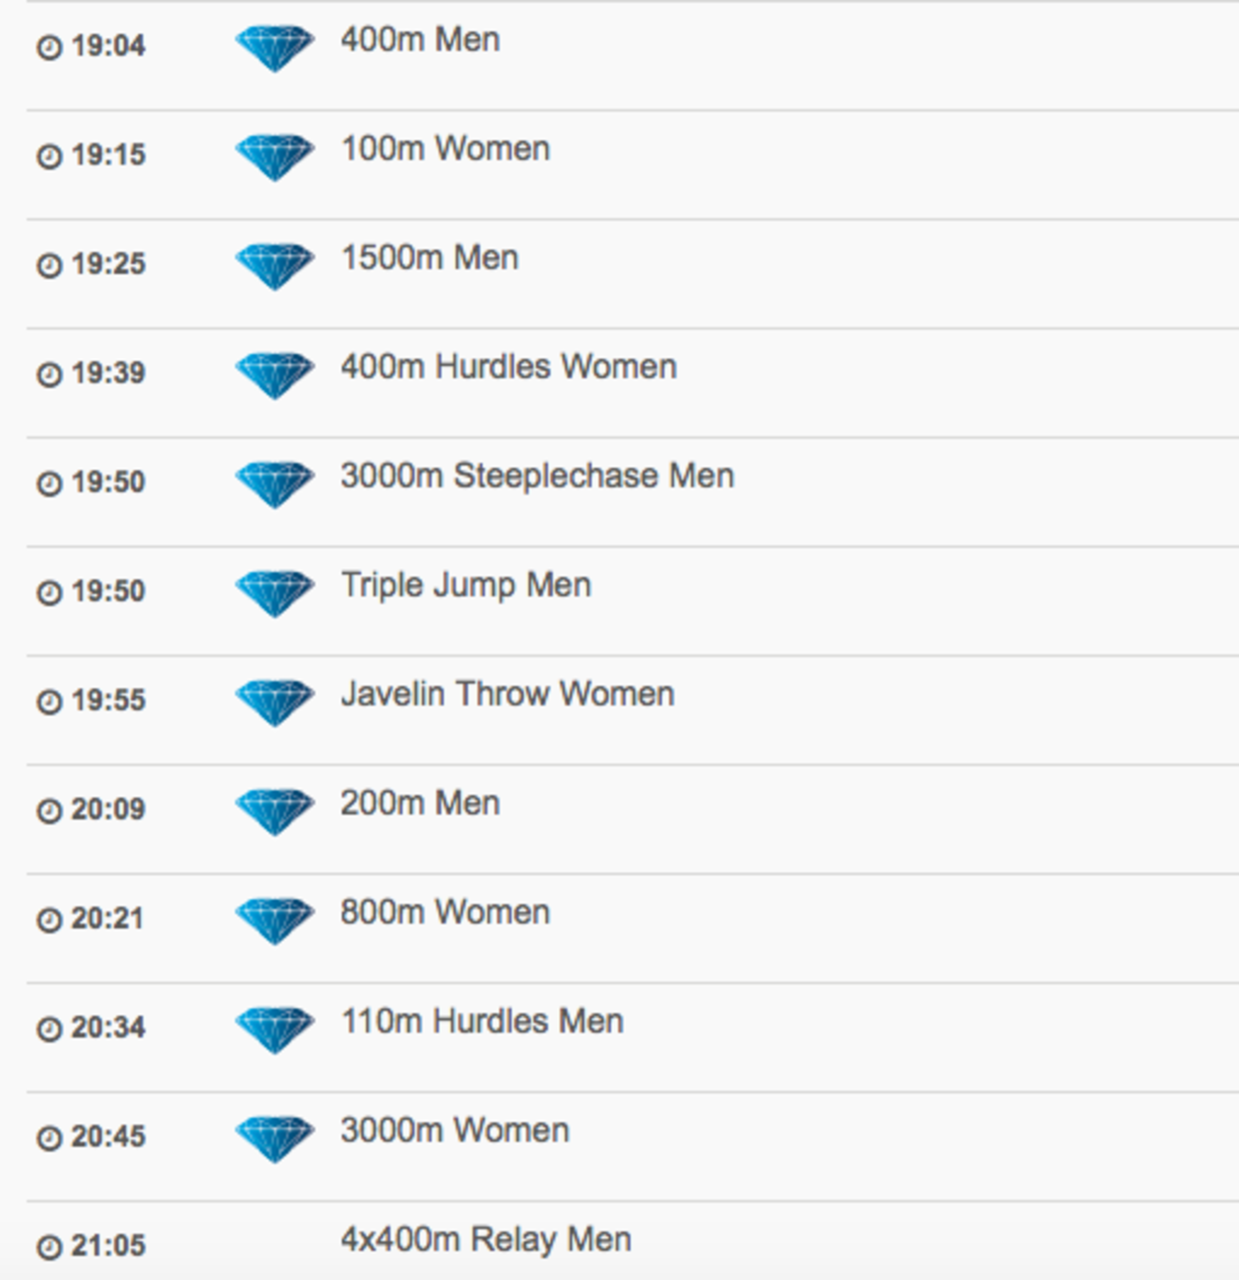The height and width of the screenshot is (1280, 1239).
Task: Click the diamond icon beside Javelin Throw Women
Action: point(274,702)
